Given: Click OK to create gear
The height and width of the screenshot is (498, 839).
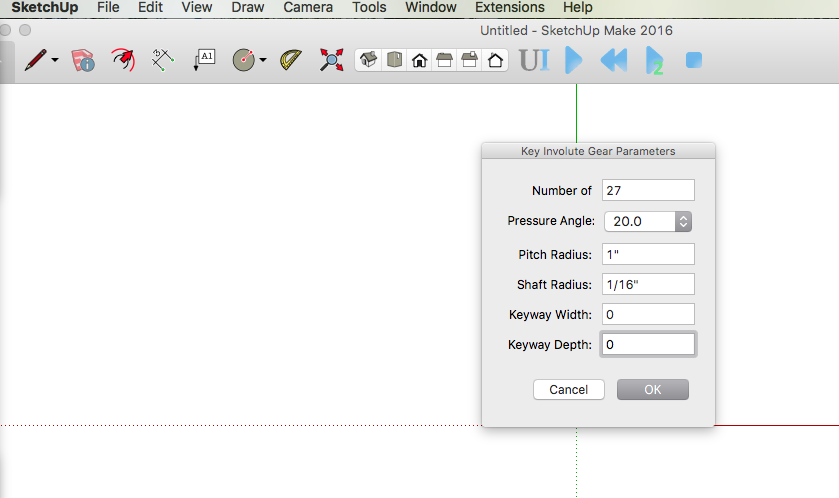Looking at the screenshot, I should [x=653, y=389].
